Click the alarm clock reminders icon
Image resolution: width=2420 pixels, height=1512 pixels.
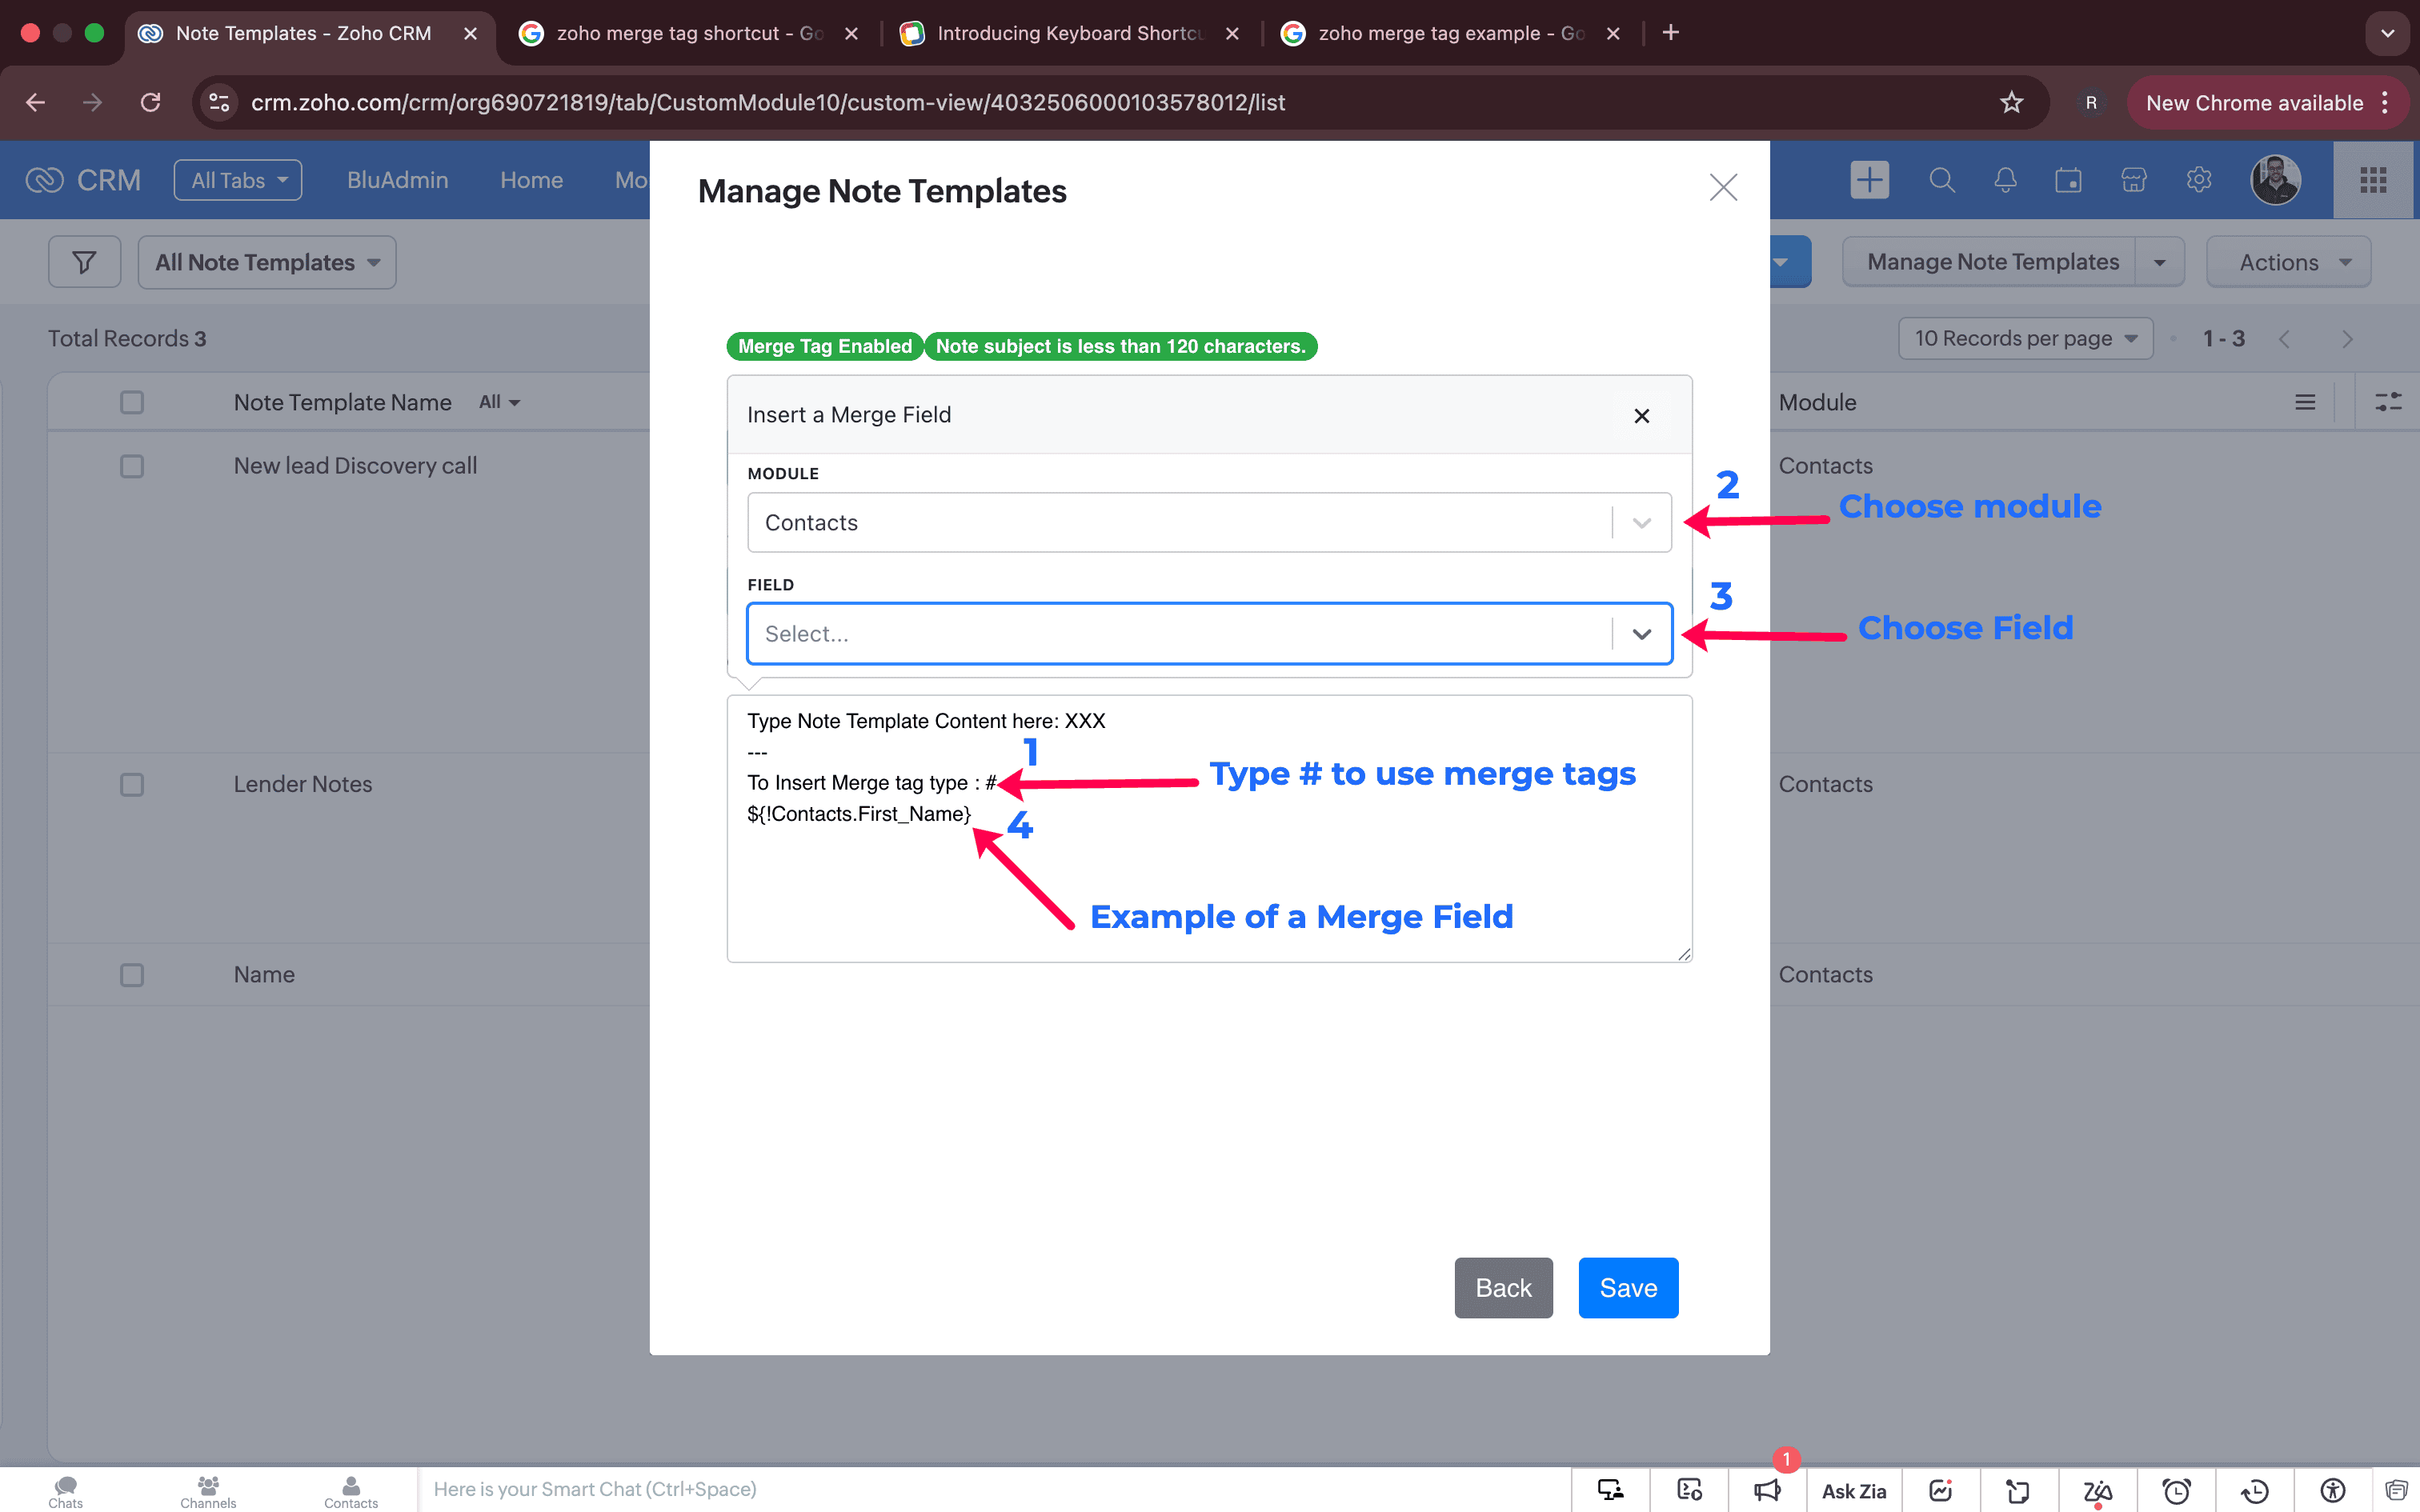click(2176, 1490)
